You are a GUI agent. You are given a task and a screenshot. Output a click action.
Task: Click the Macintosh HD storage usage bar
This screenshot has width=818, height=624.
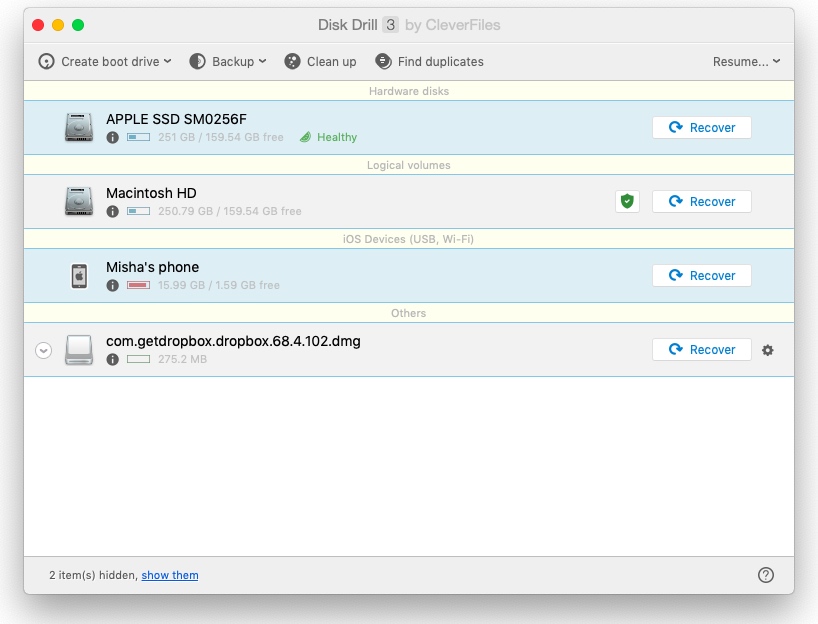click(138, 211)
